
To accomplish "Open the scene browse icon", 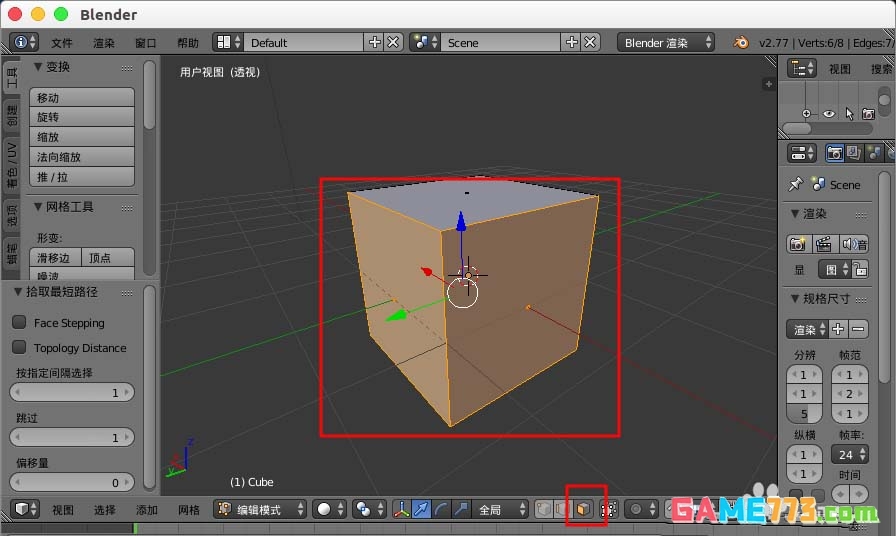I will [425, 42].
